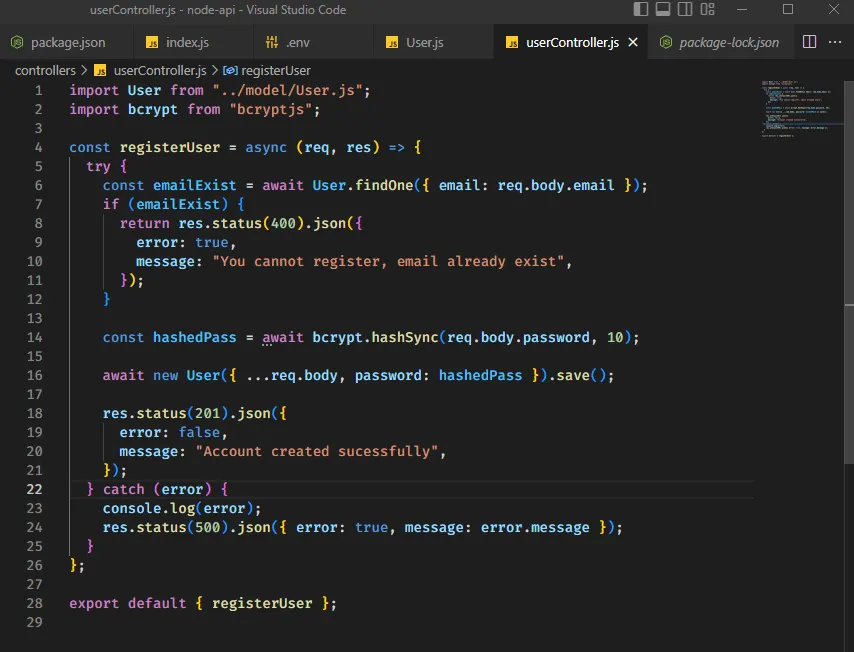854x652 pixels.
Task: Select the userController.js tab
Action: point(571,42)
